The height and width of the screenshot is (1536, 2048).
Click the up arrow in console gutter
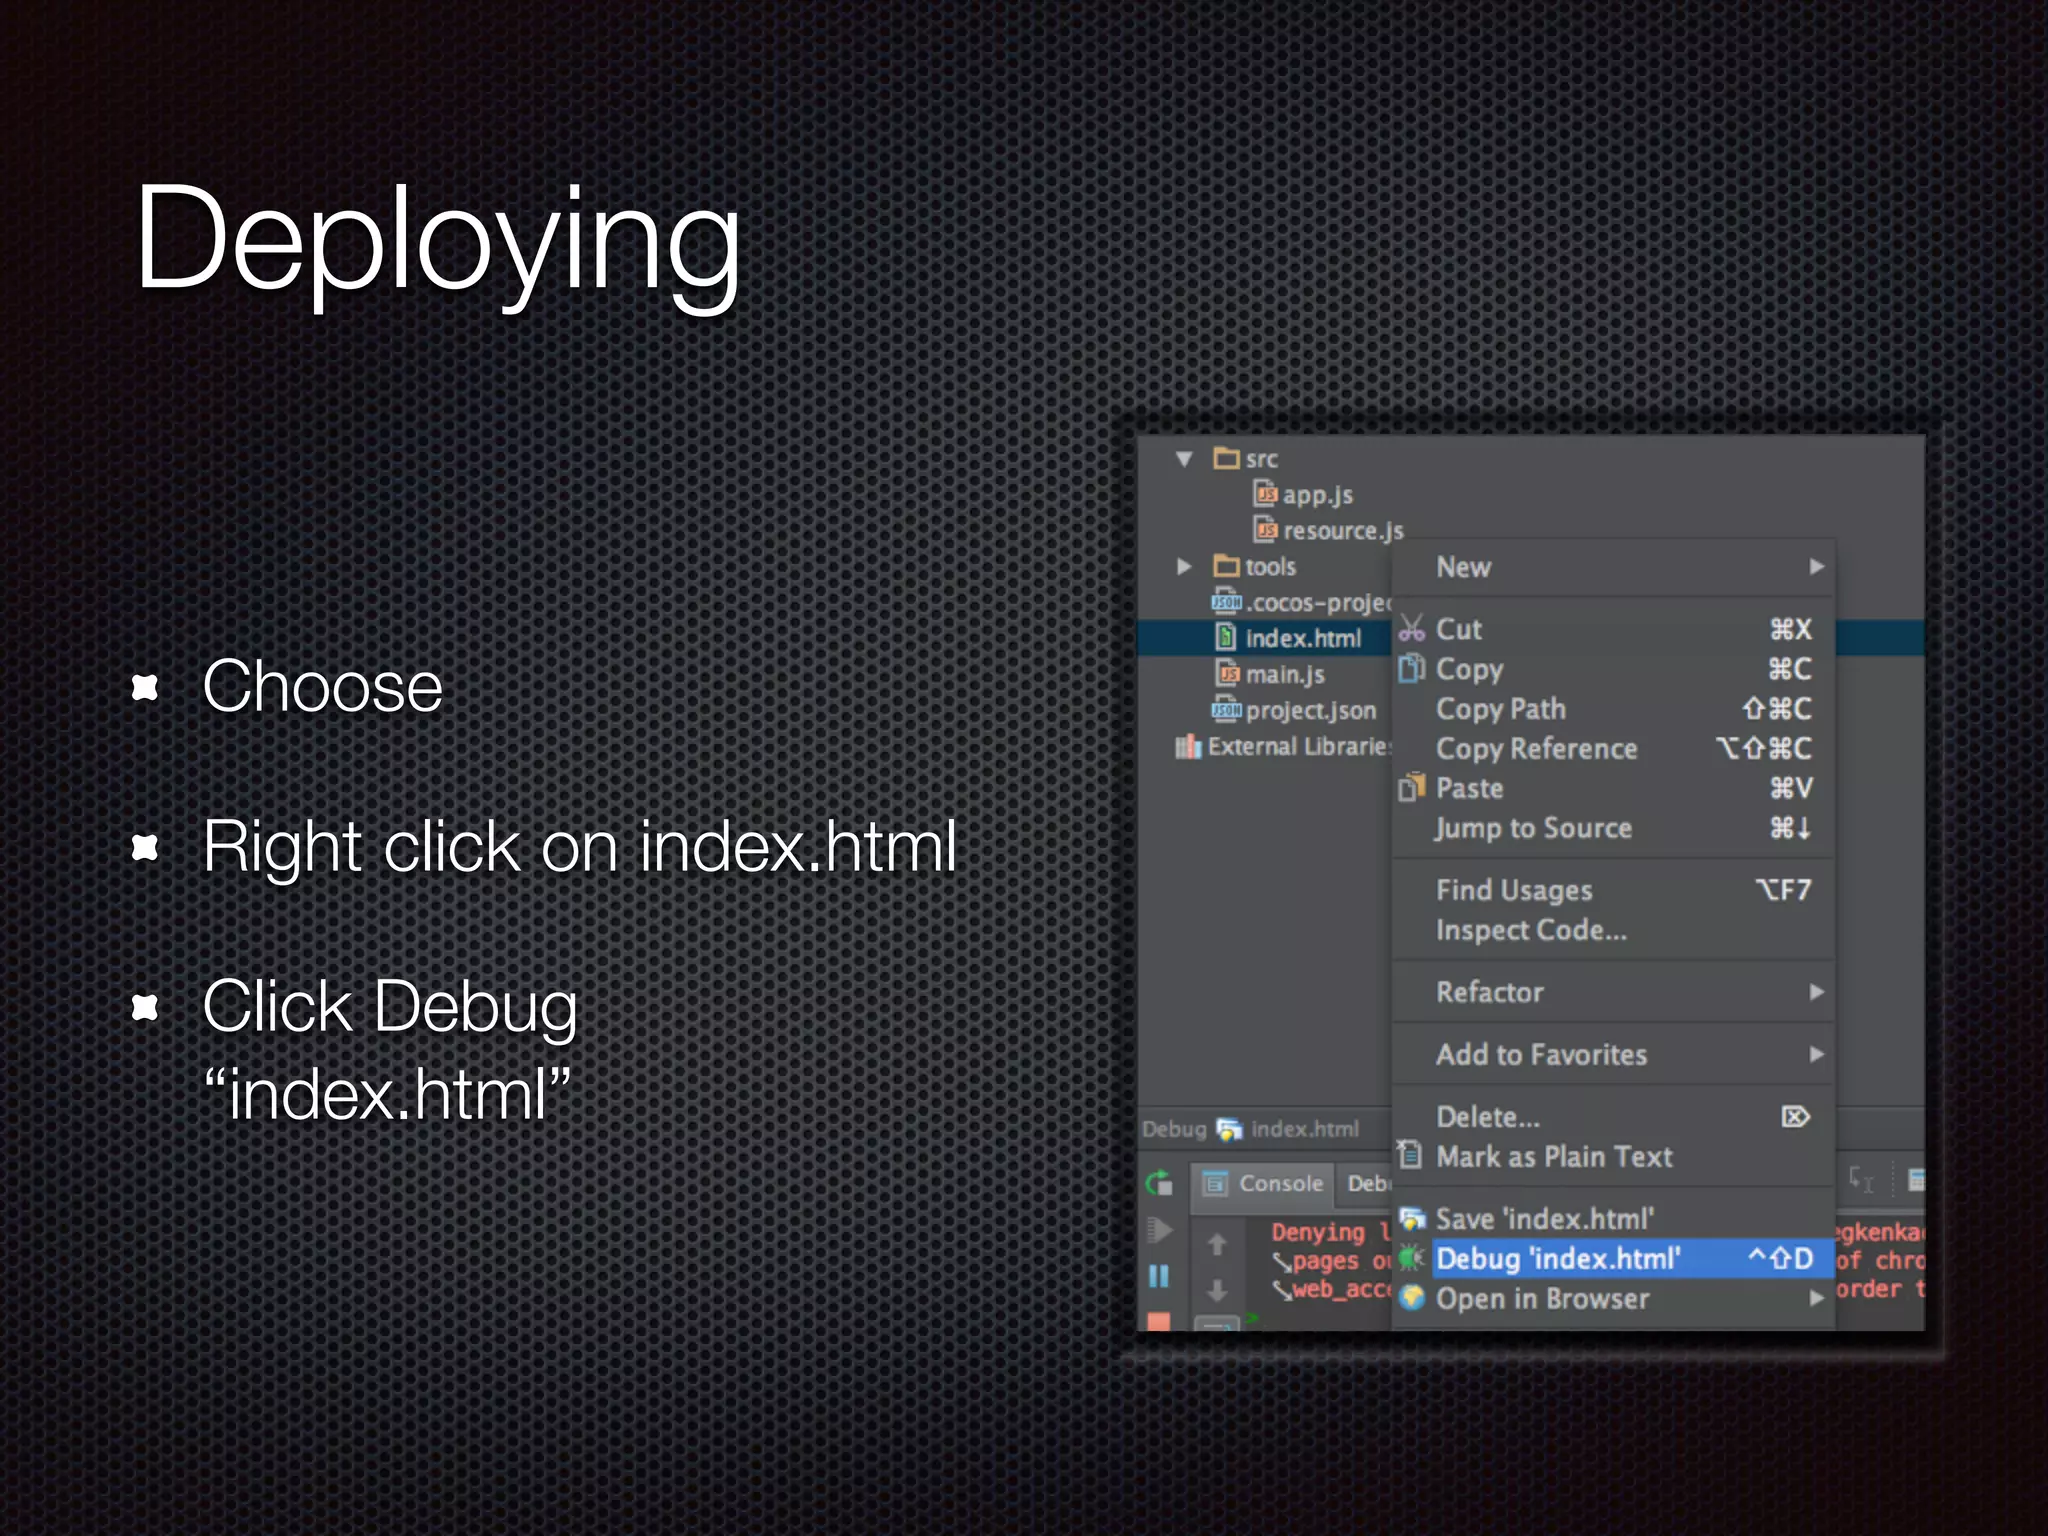(1217, 1244)
